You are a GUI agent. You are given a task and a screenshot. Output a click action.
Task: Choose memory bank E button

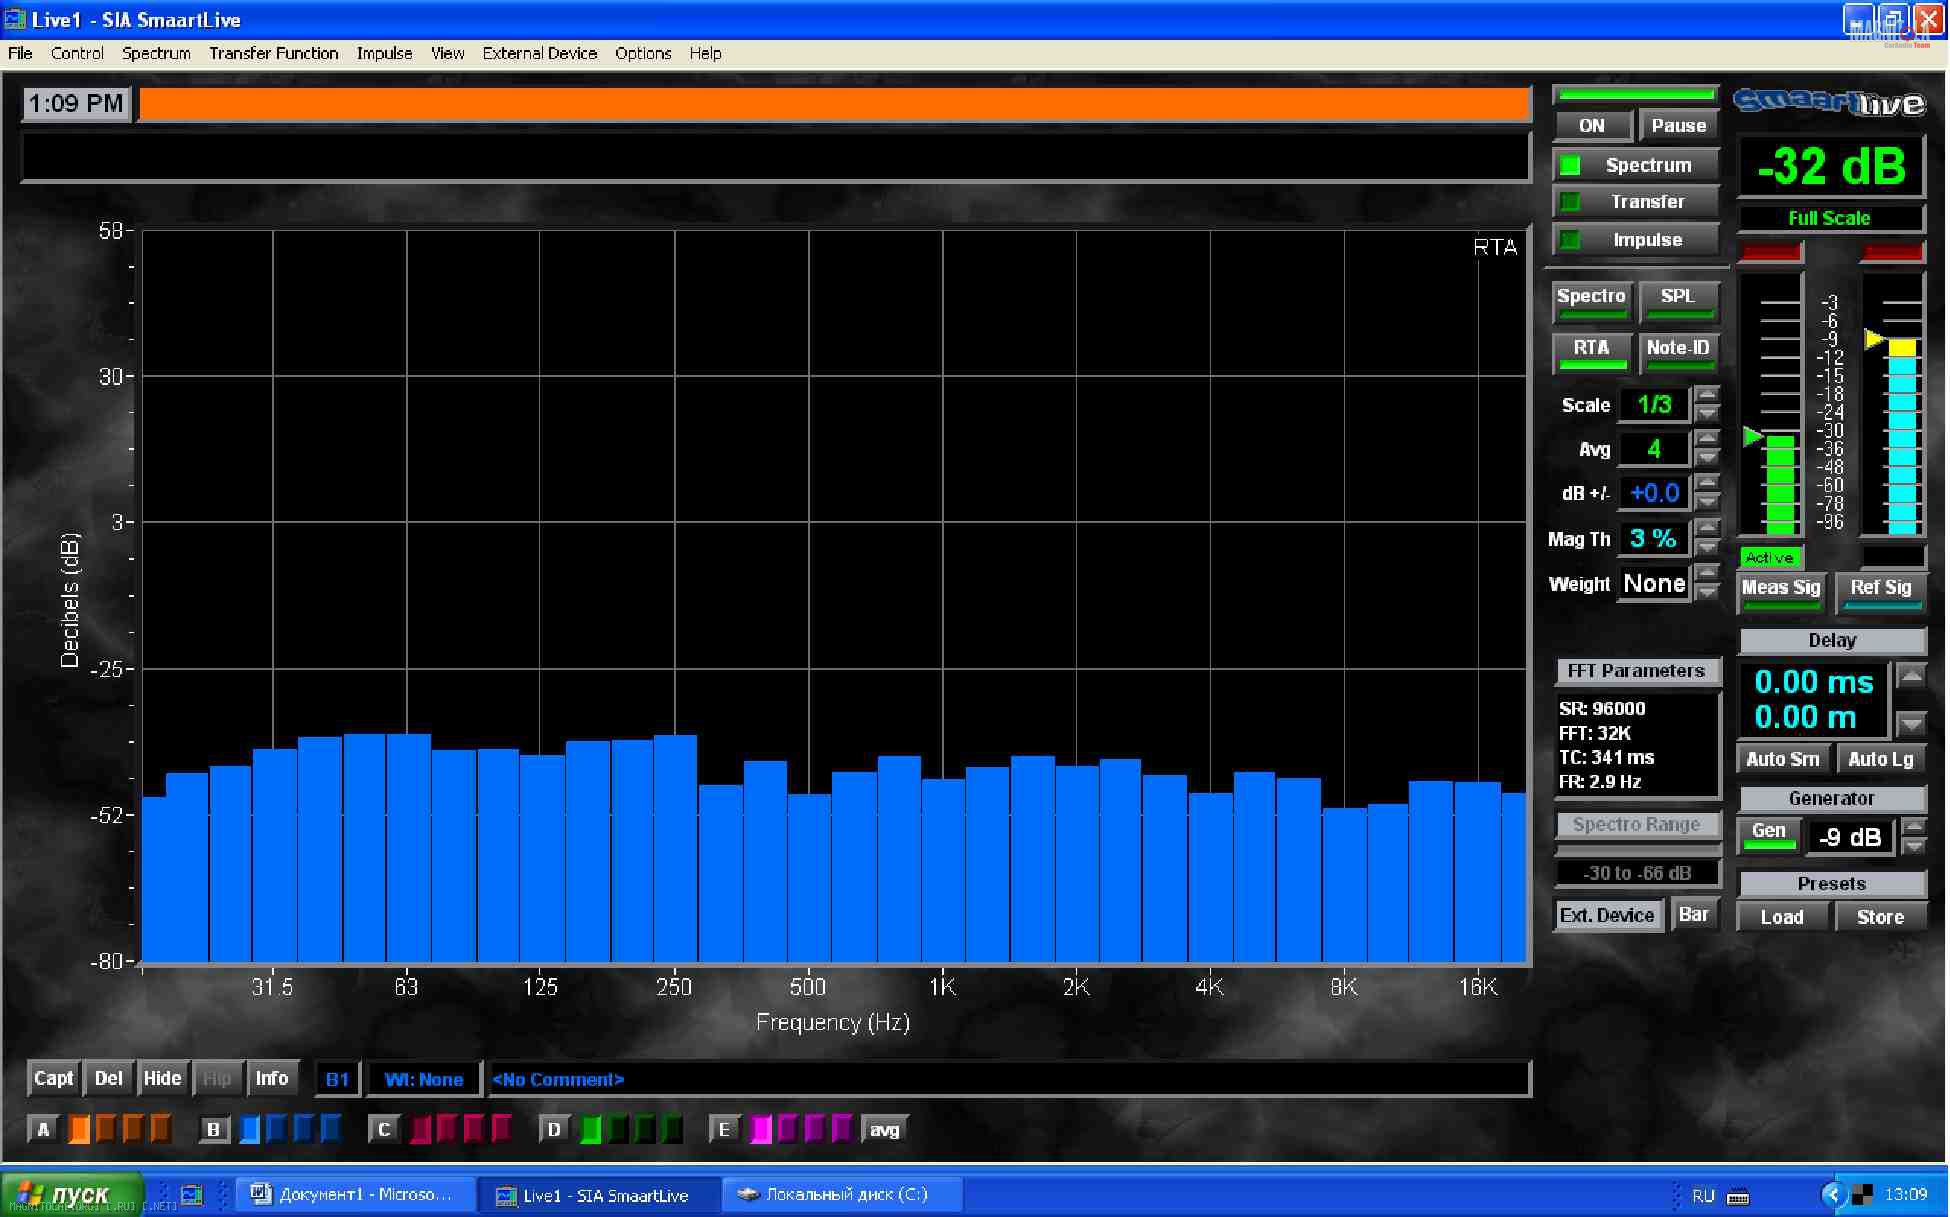click(724, 1129)
